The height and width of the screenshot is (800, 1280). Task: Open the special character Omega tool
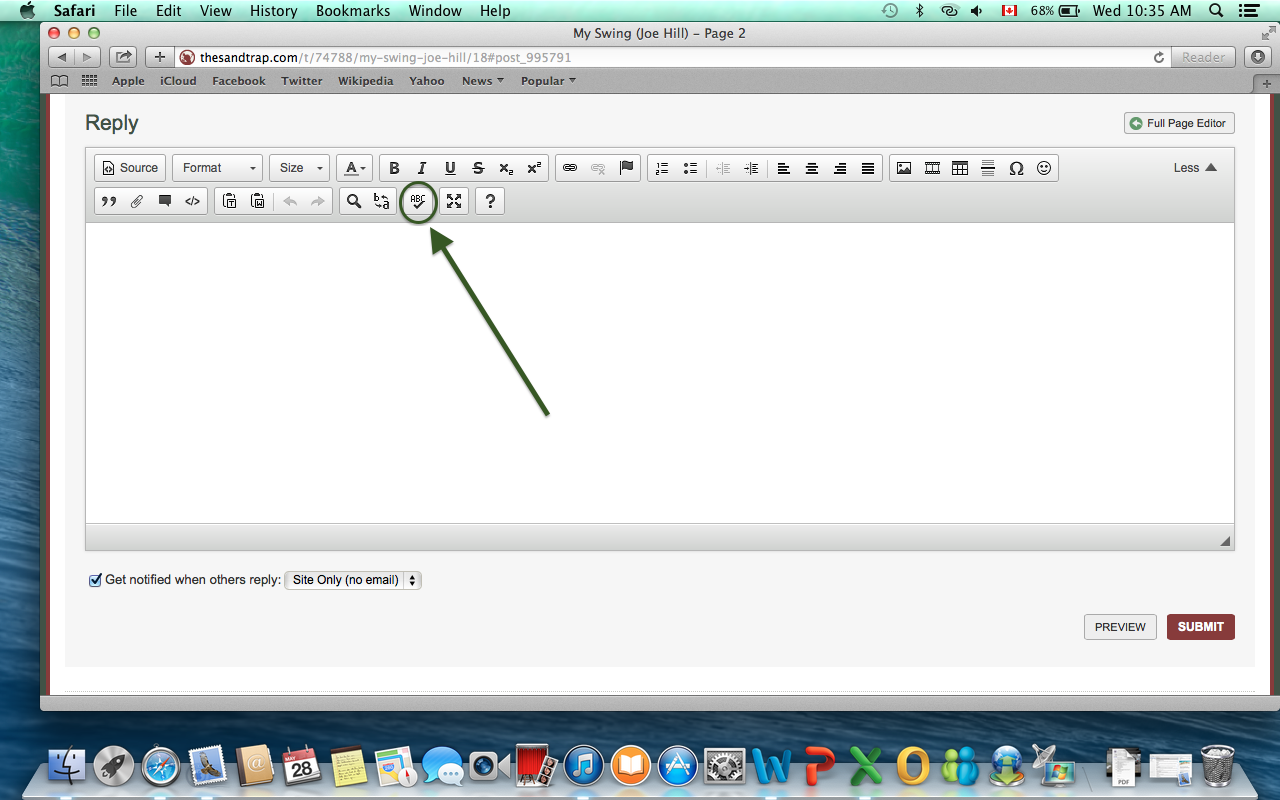pos(1016,168)
